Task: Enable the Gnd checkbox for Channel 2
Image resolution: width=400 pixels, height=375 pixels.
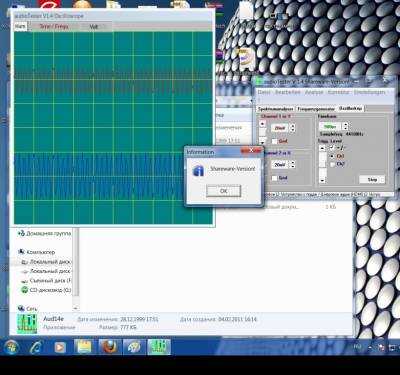Action: [x=274, y=178]
